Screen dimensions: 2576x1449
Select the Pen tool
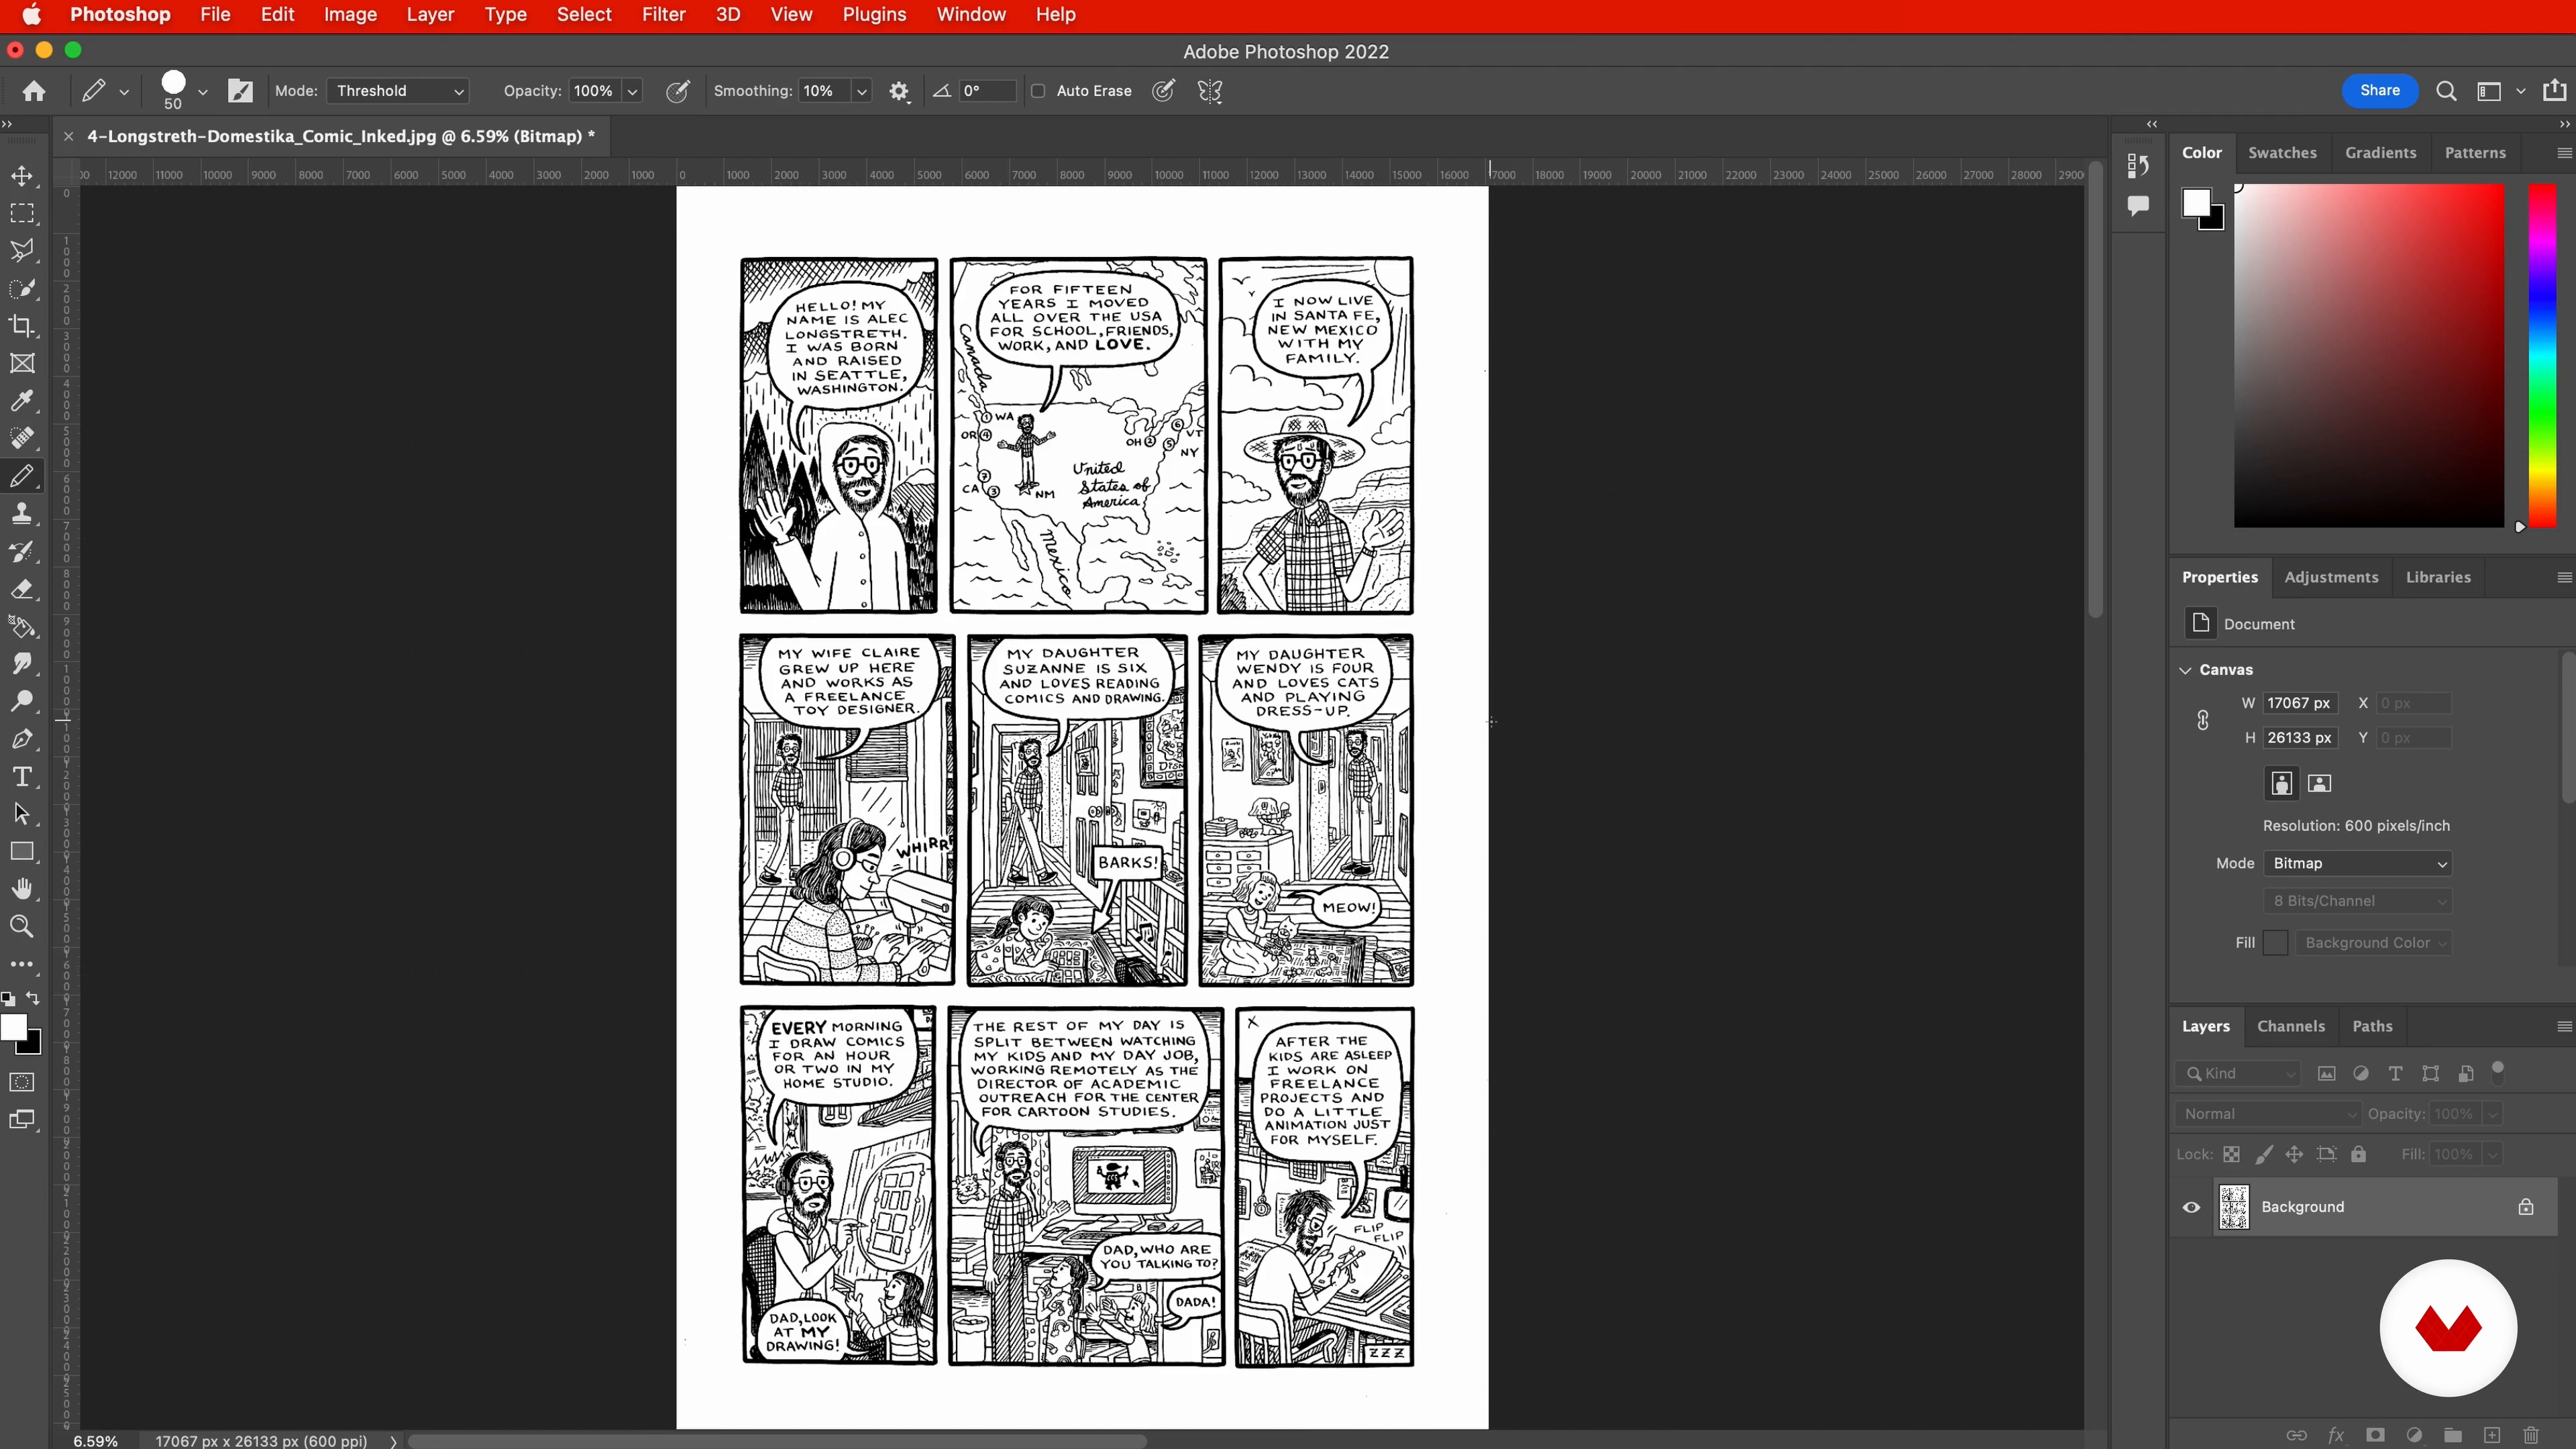(x=22, y=739)
